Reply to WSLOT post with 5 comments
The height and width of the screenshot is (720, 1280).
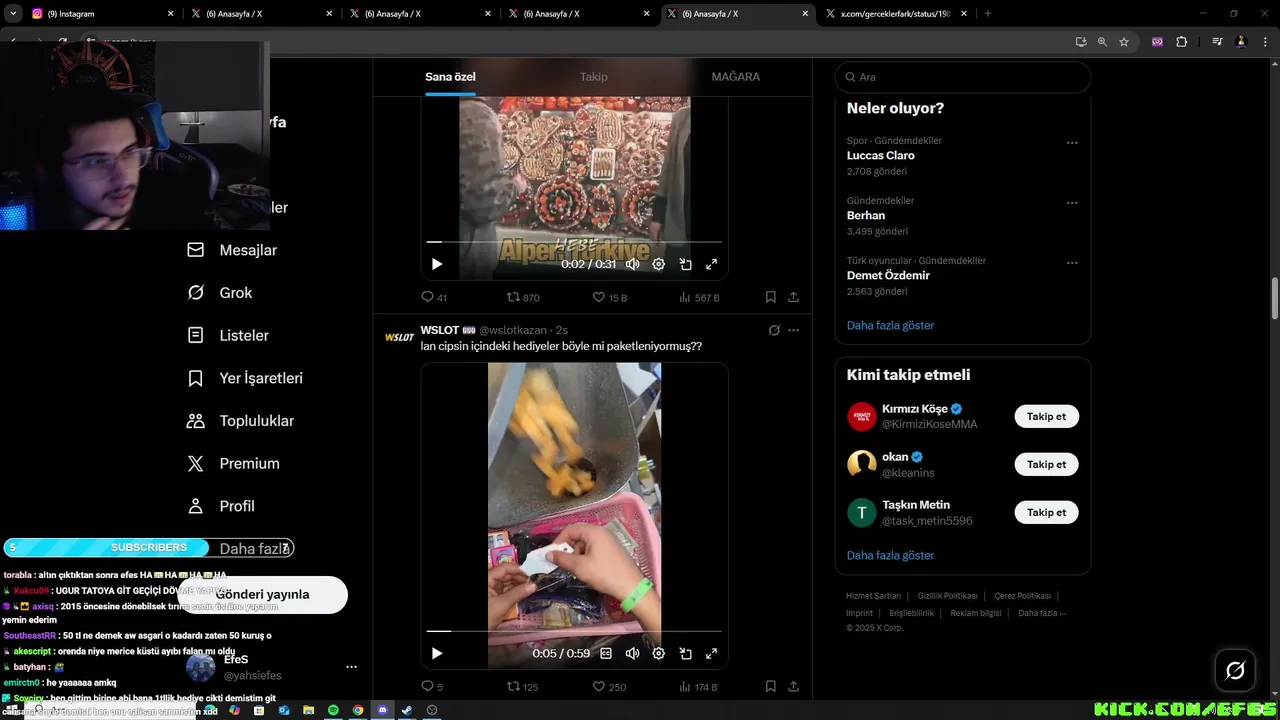(x=432, y=687)
